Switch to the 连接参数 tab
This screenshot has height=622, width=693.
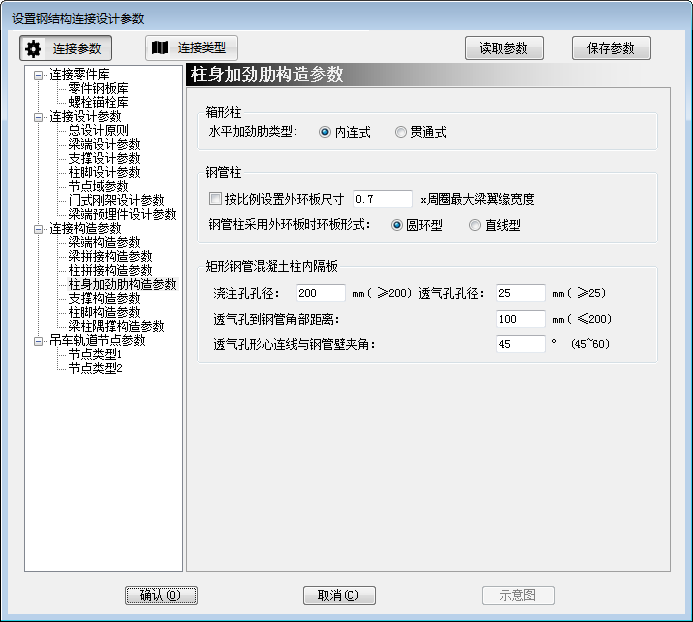coord(65,48)
